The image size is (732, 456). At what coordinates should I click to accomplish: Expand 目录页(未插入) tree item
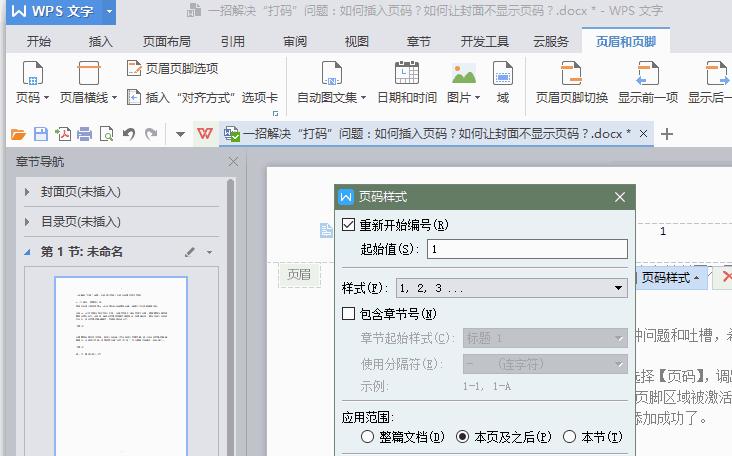point(27,222)
